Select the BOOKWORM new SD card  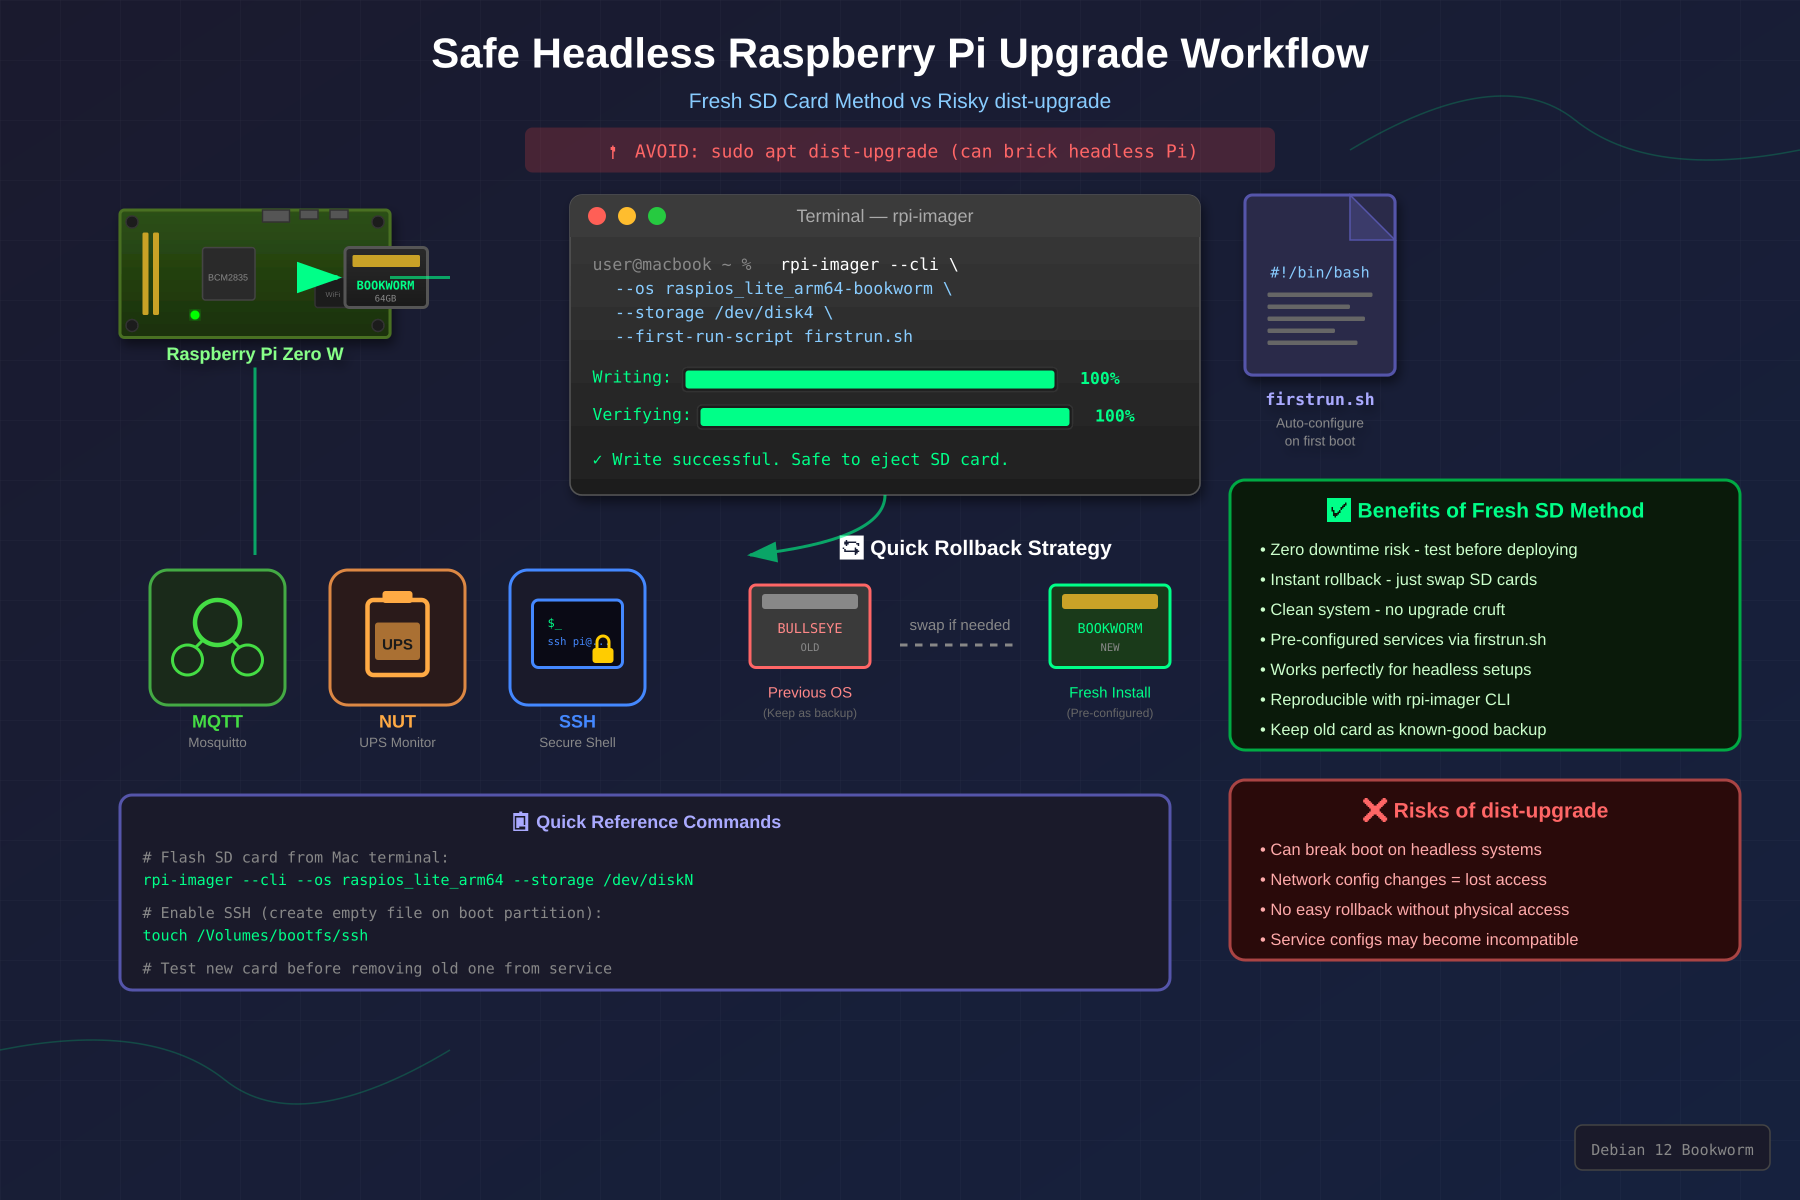1109,626
